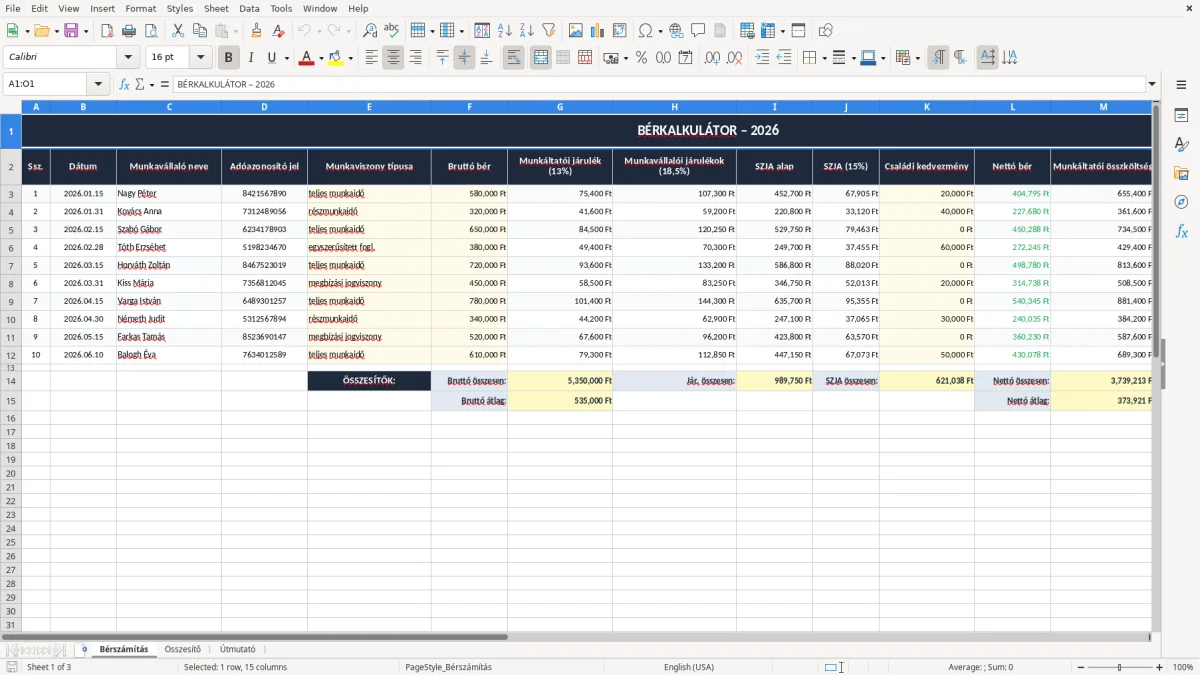This screenshot has width=1200, height=675.
Task: Open Draw Functions shapes icon
Action: point(825,31)
